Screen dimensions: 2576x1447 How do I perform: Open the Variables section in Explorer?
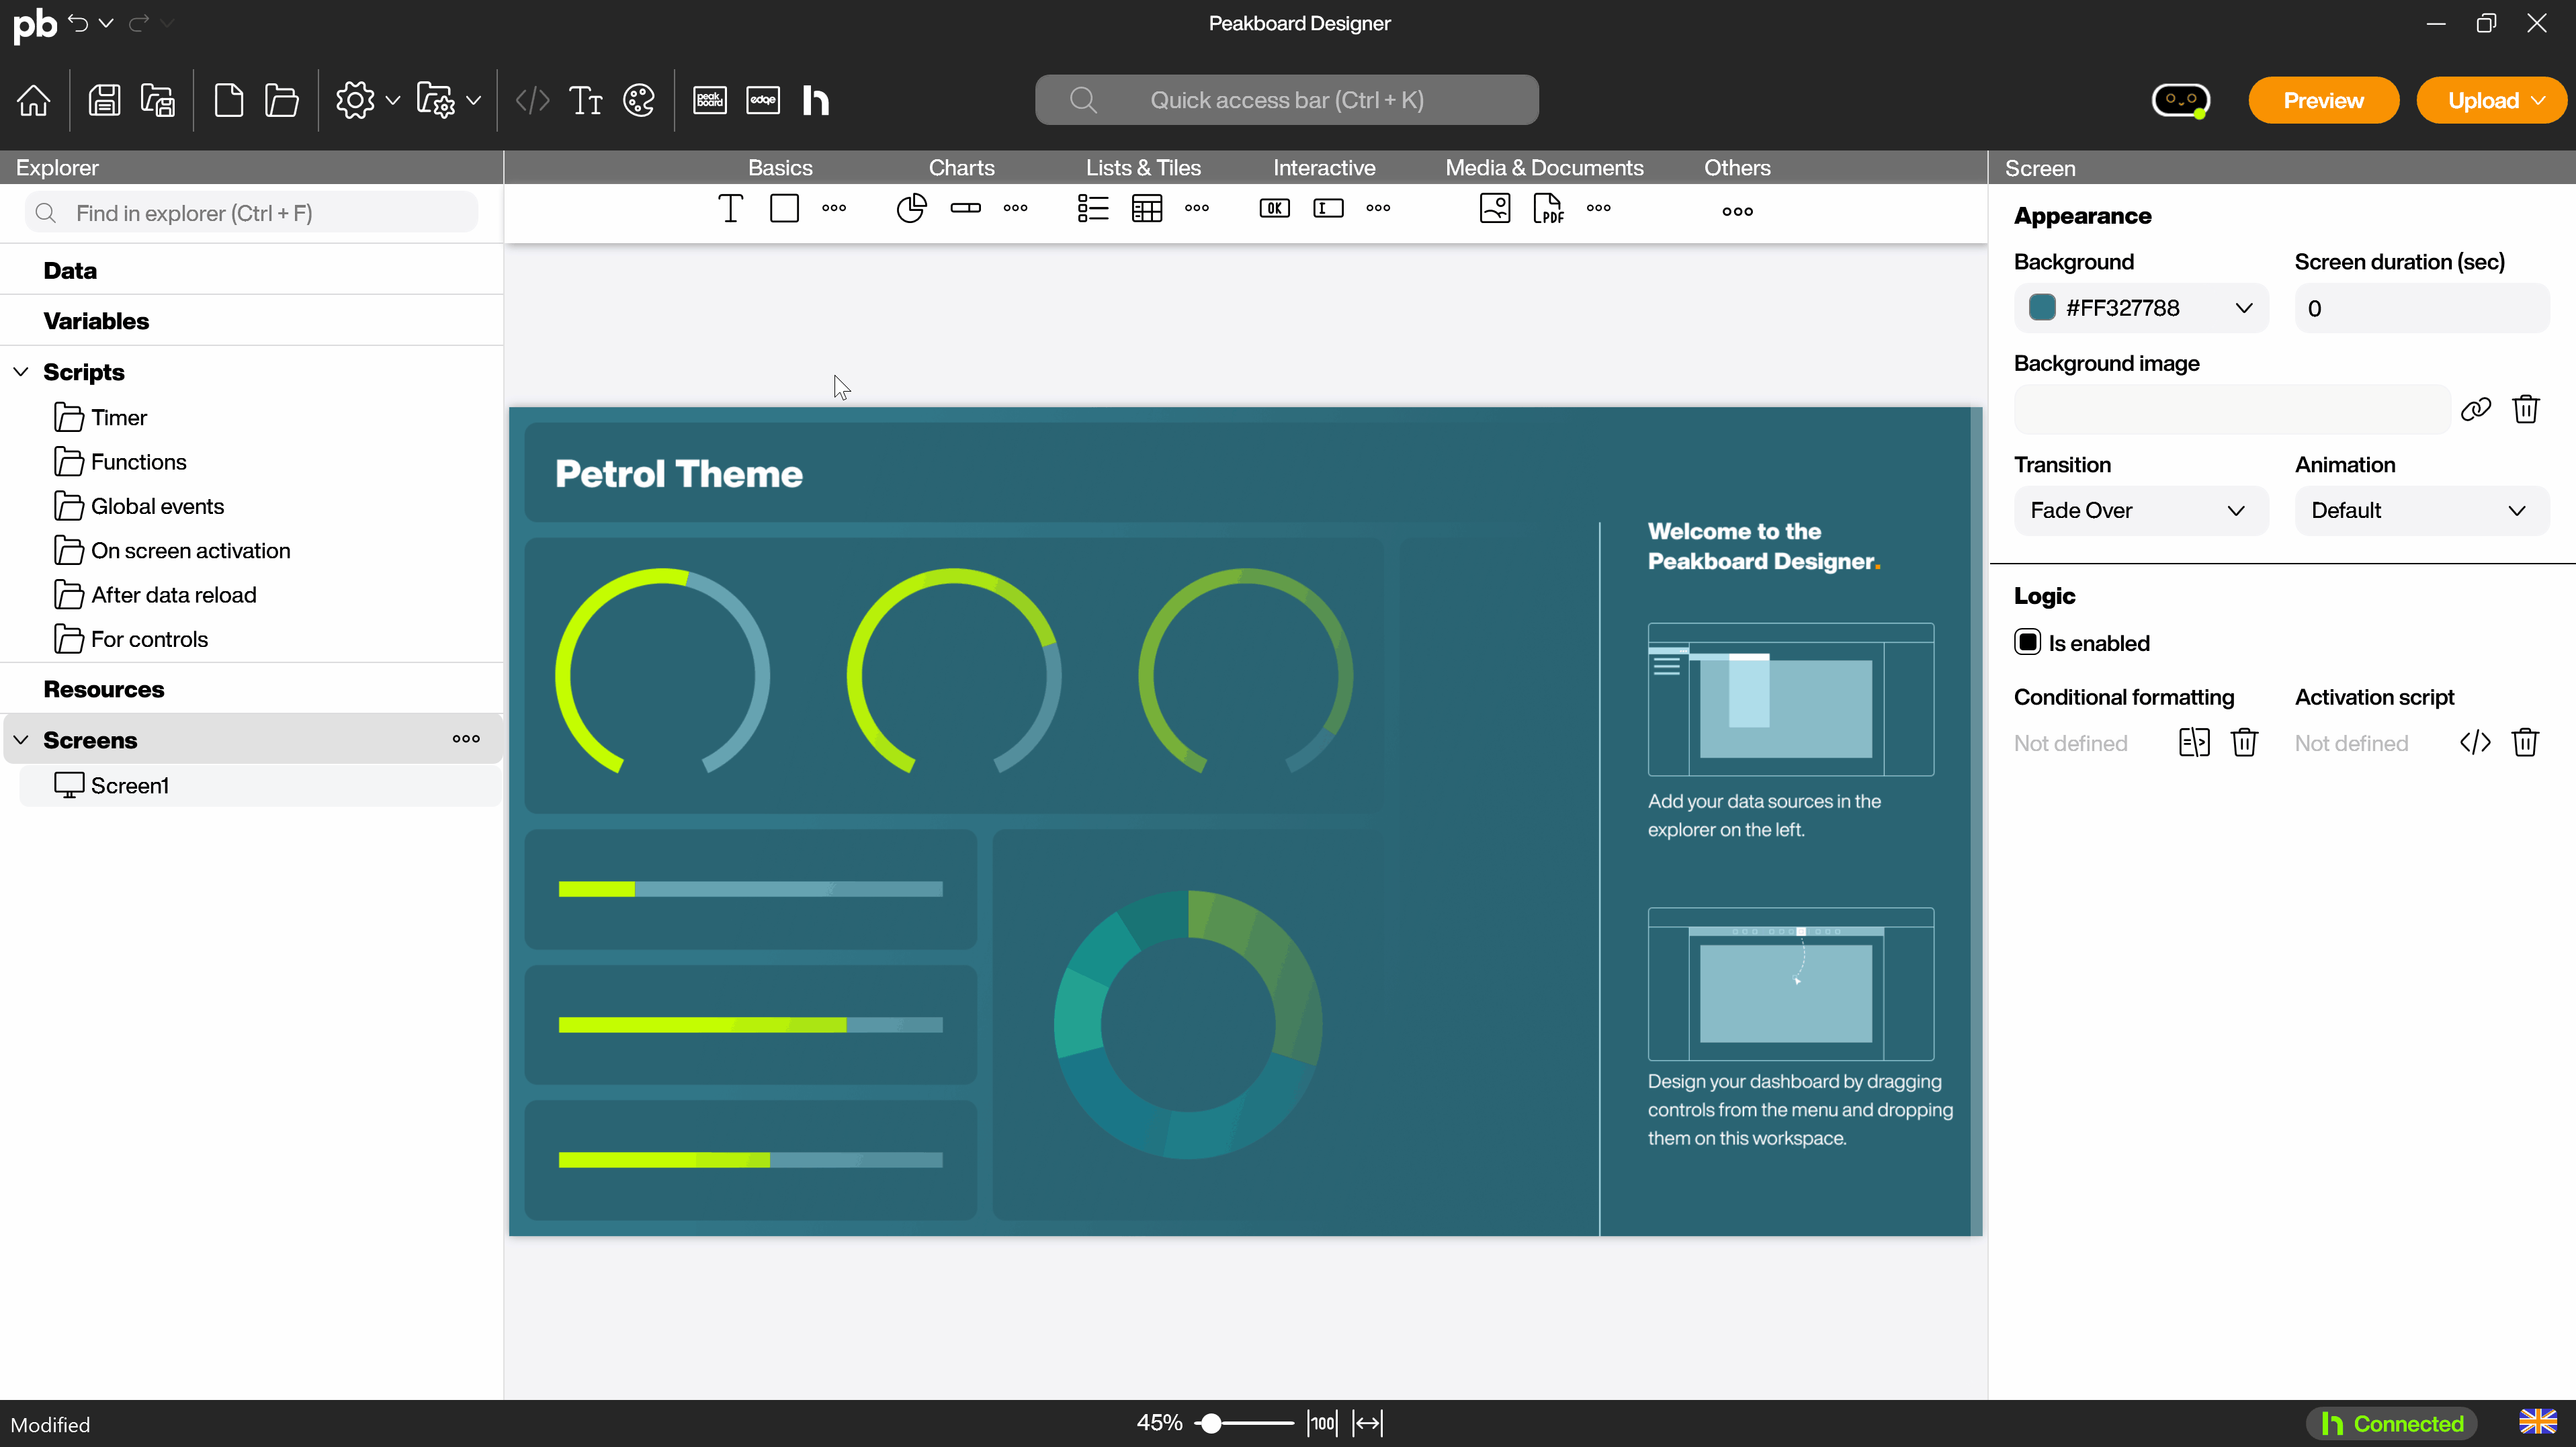pos(96,321)
